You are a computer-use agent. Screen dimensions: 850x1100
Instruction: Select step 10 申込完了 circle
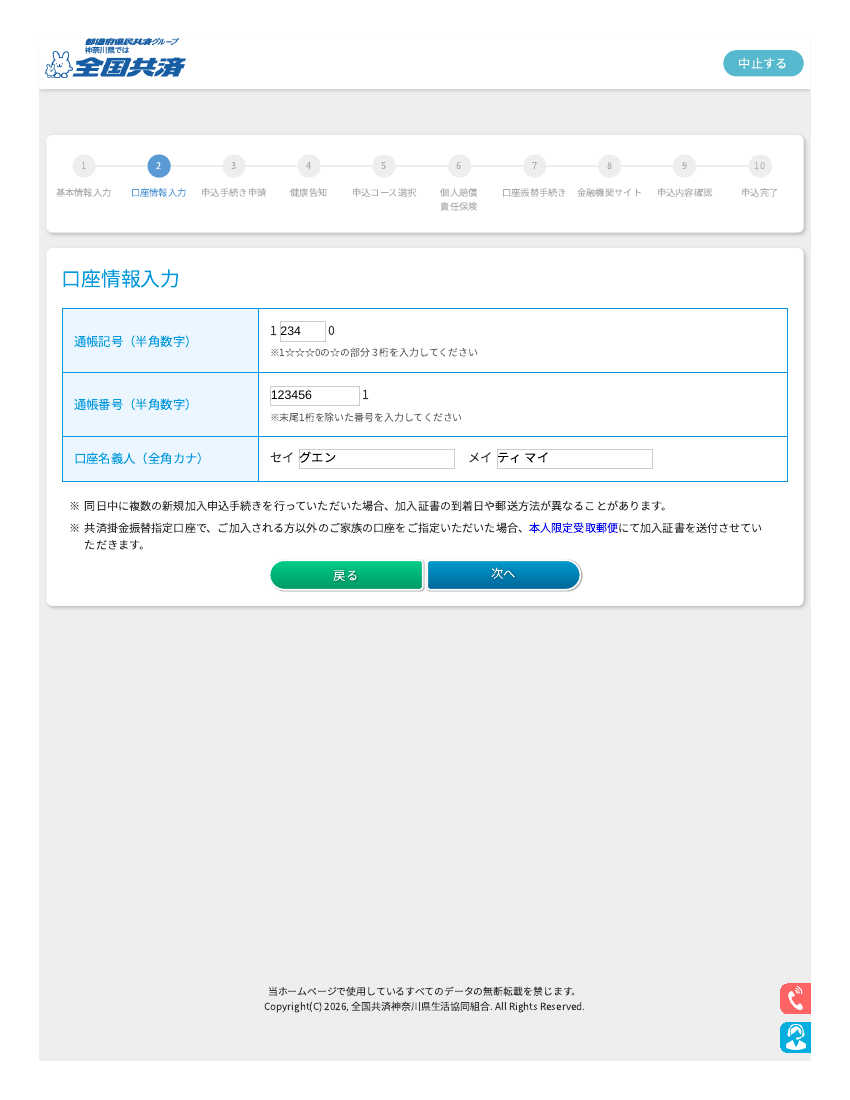[760, 166]
